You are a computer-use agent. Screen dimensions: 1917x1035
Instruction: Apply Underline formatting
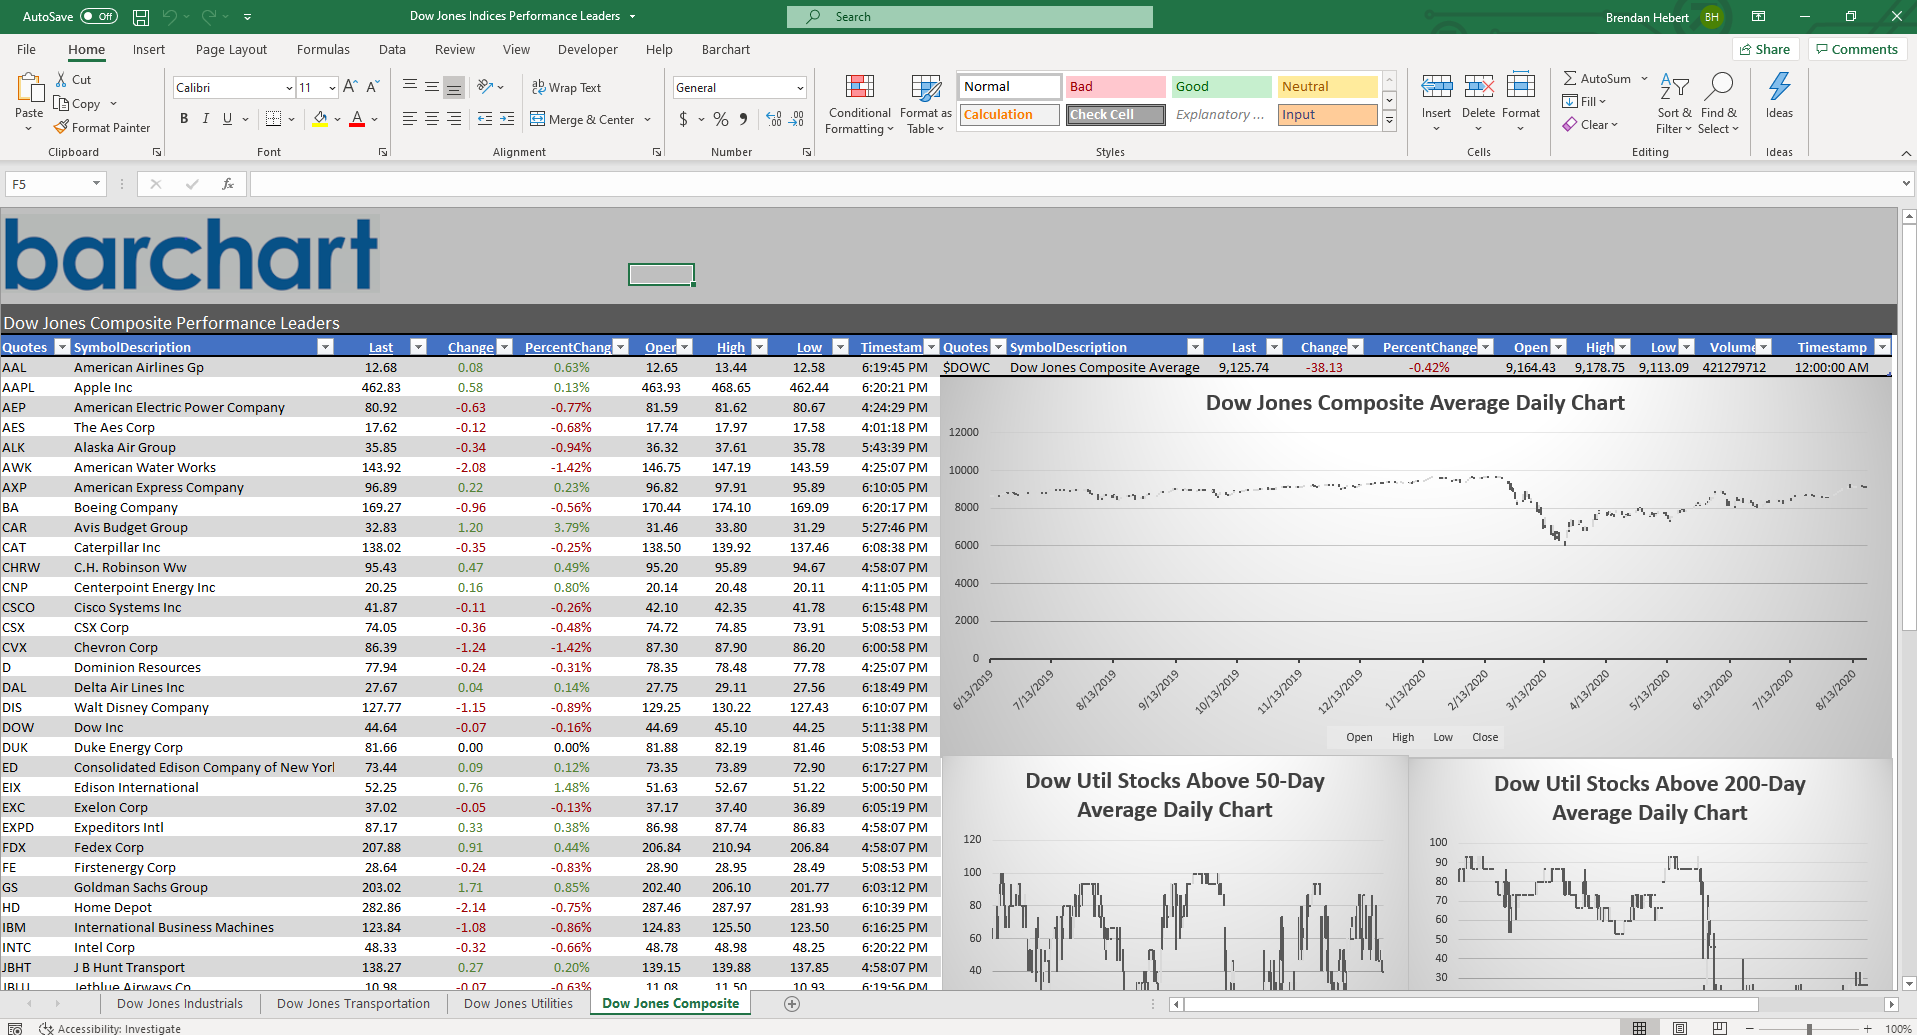228,119
